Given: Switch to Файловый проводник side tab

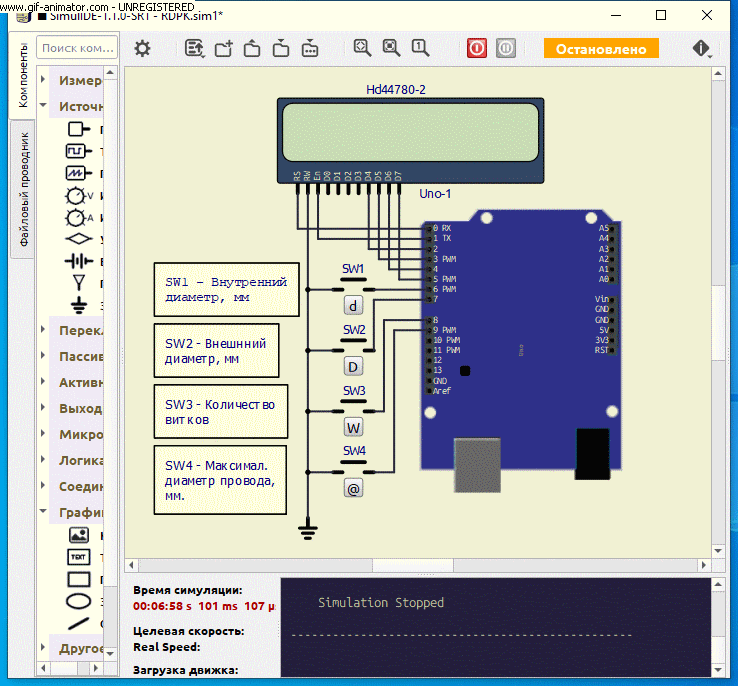Looking at the screenshot, I should (23, 189).
